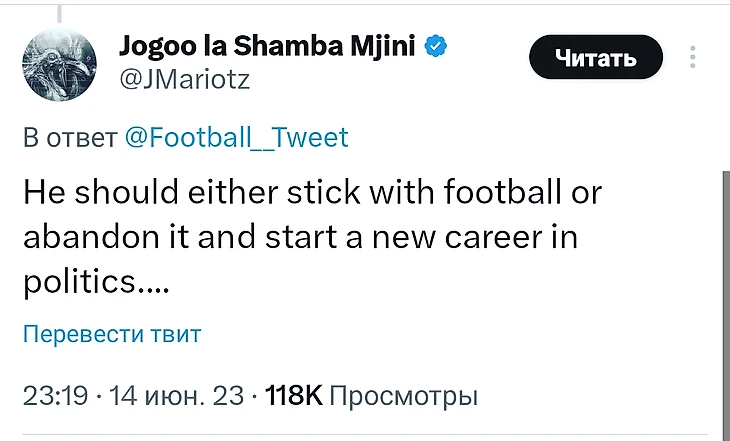730x441 pixels.
Task: Click the Просмотры views label
Action: click(x=402, y=396)
